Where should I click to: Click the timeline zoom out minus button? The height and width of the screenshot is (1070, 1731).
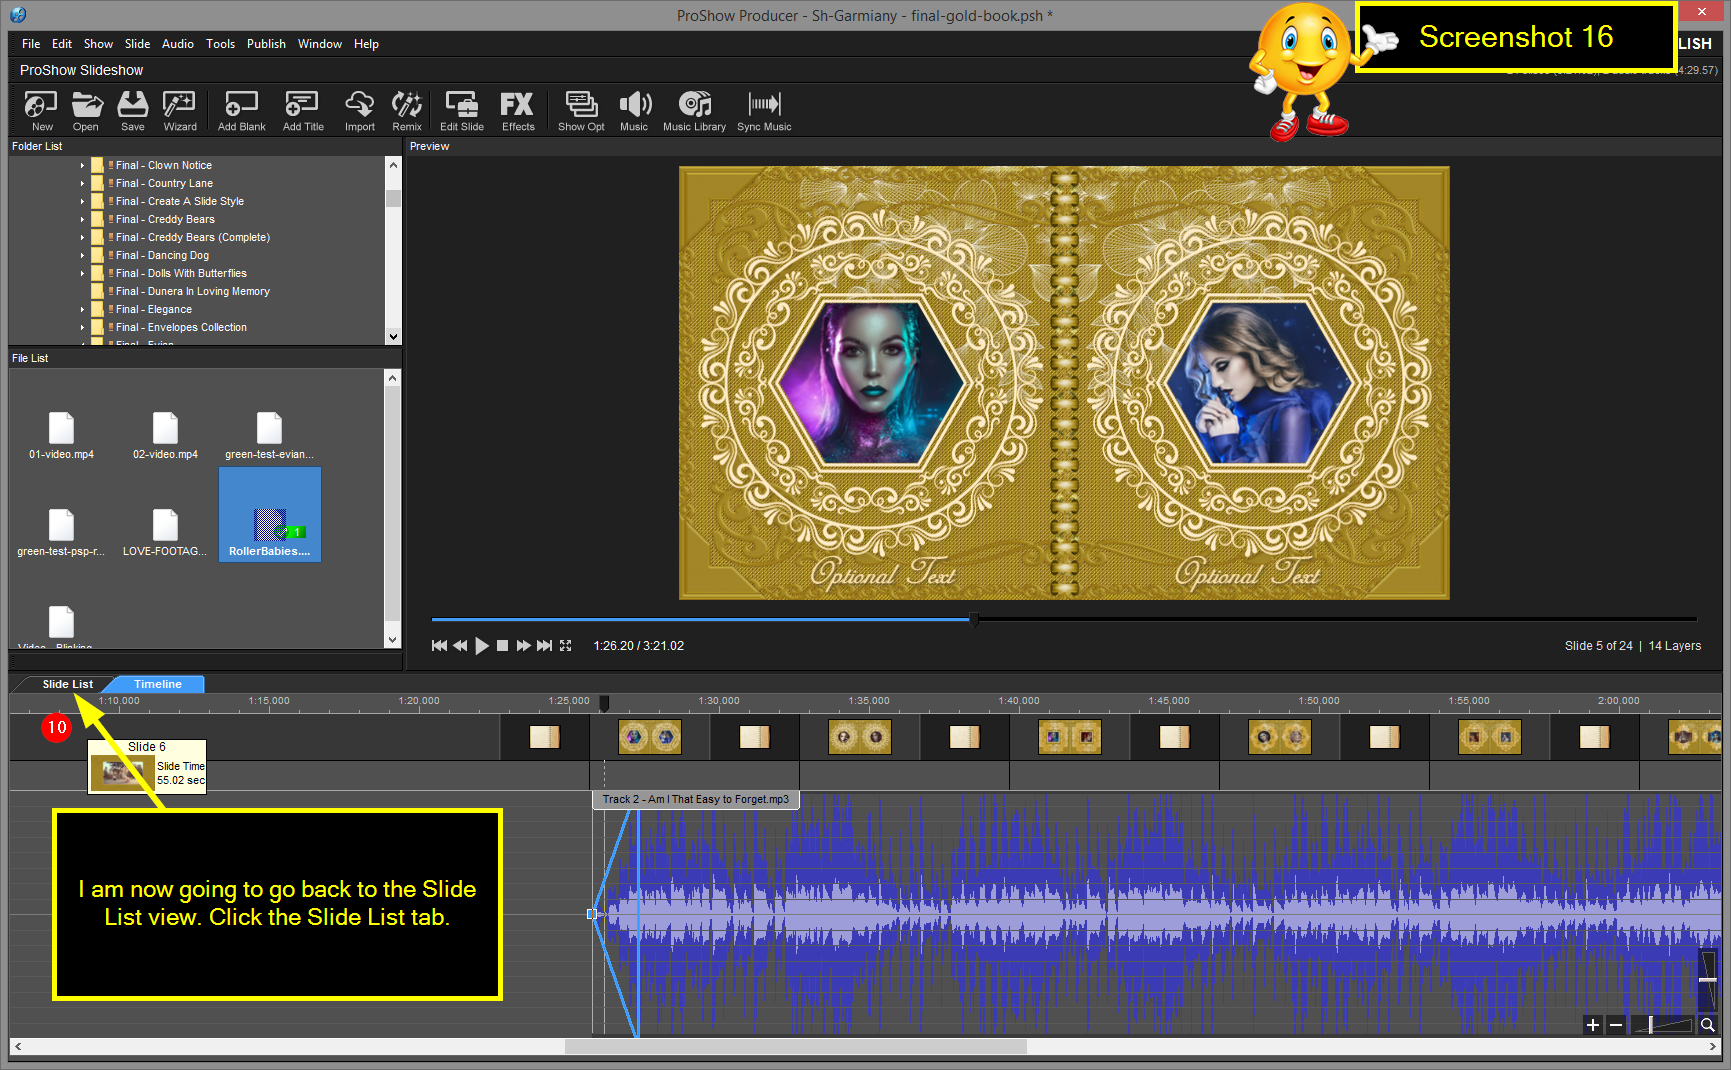coord(1615,1025)
